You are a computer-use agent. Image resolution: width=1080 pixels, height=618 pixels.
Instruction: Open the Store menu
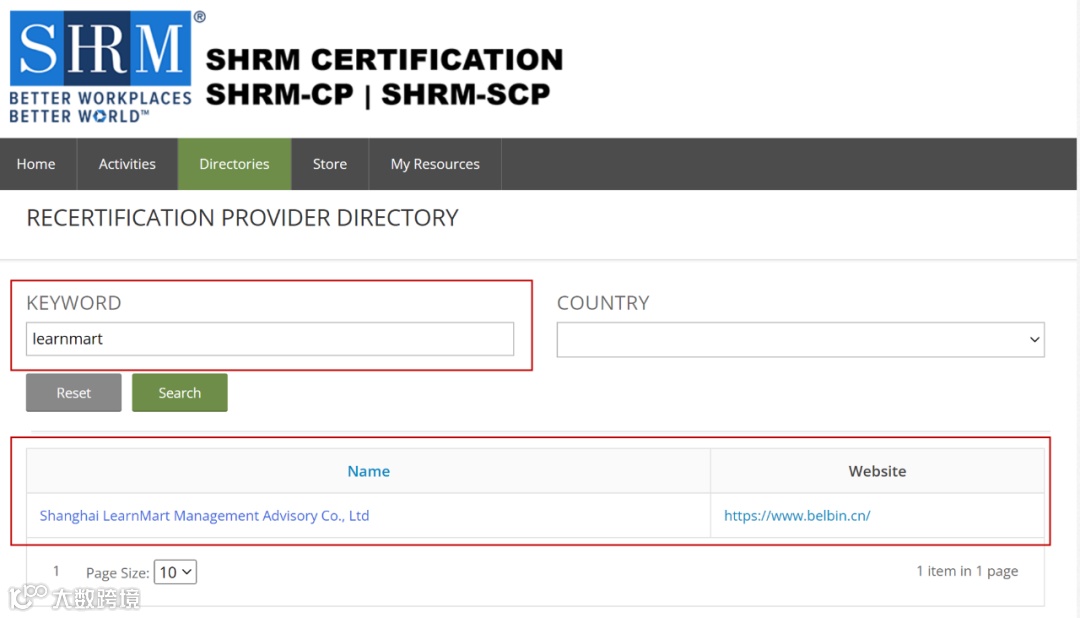point(330,164)
